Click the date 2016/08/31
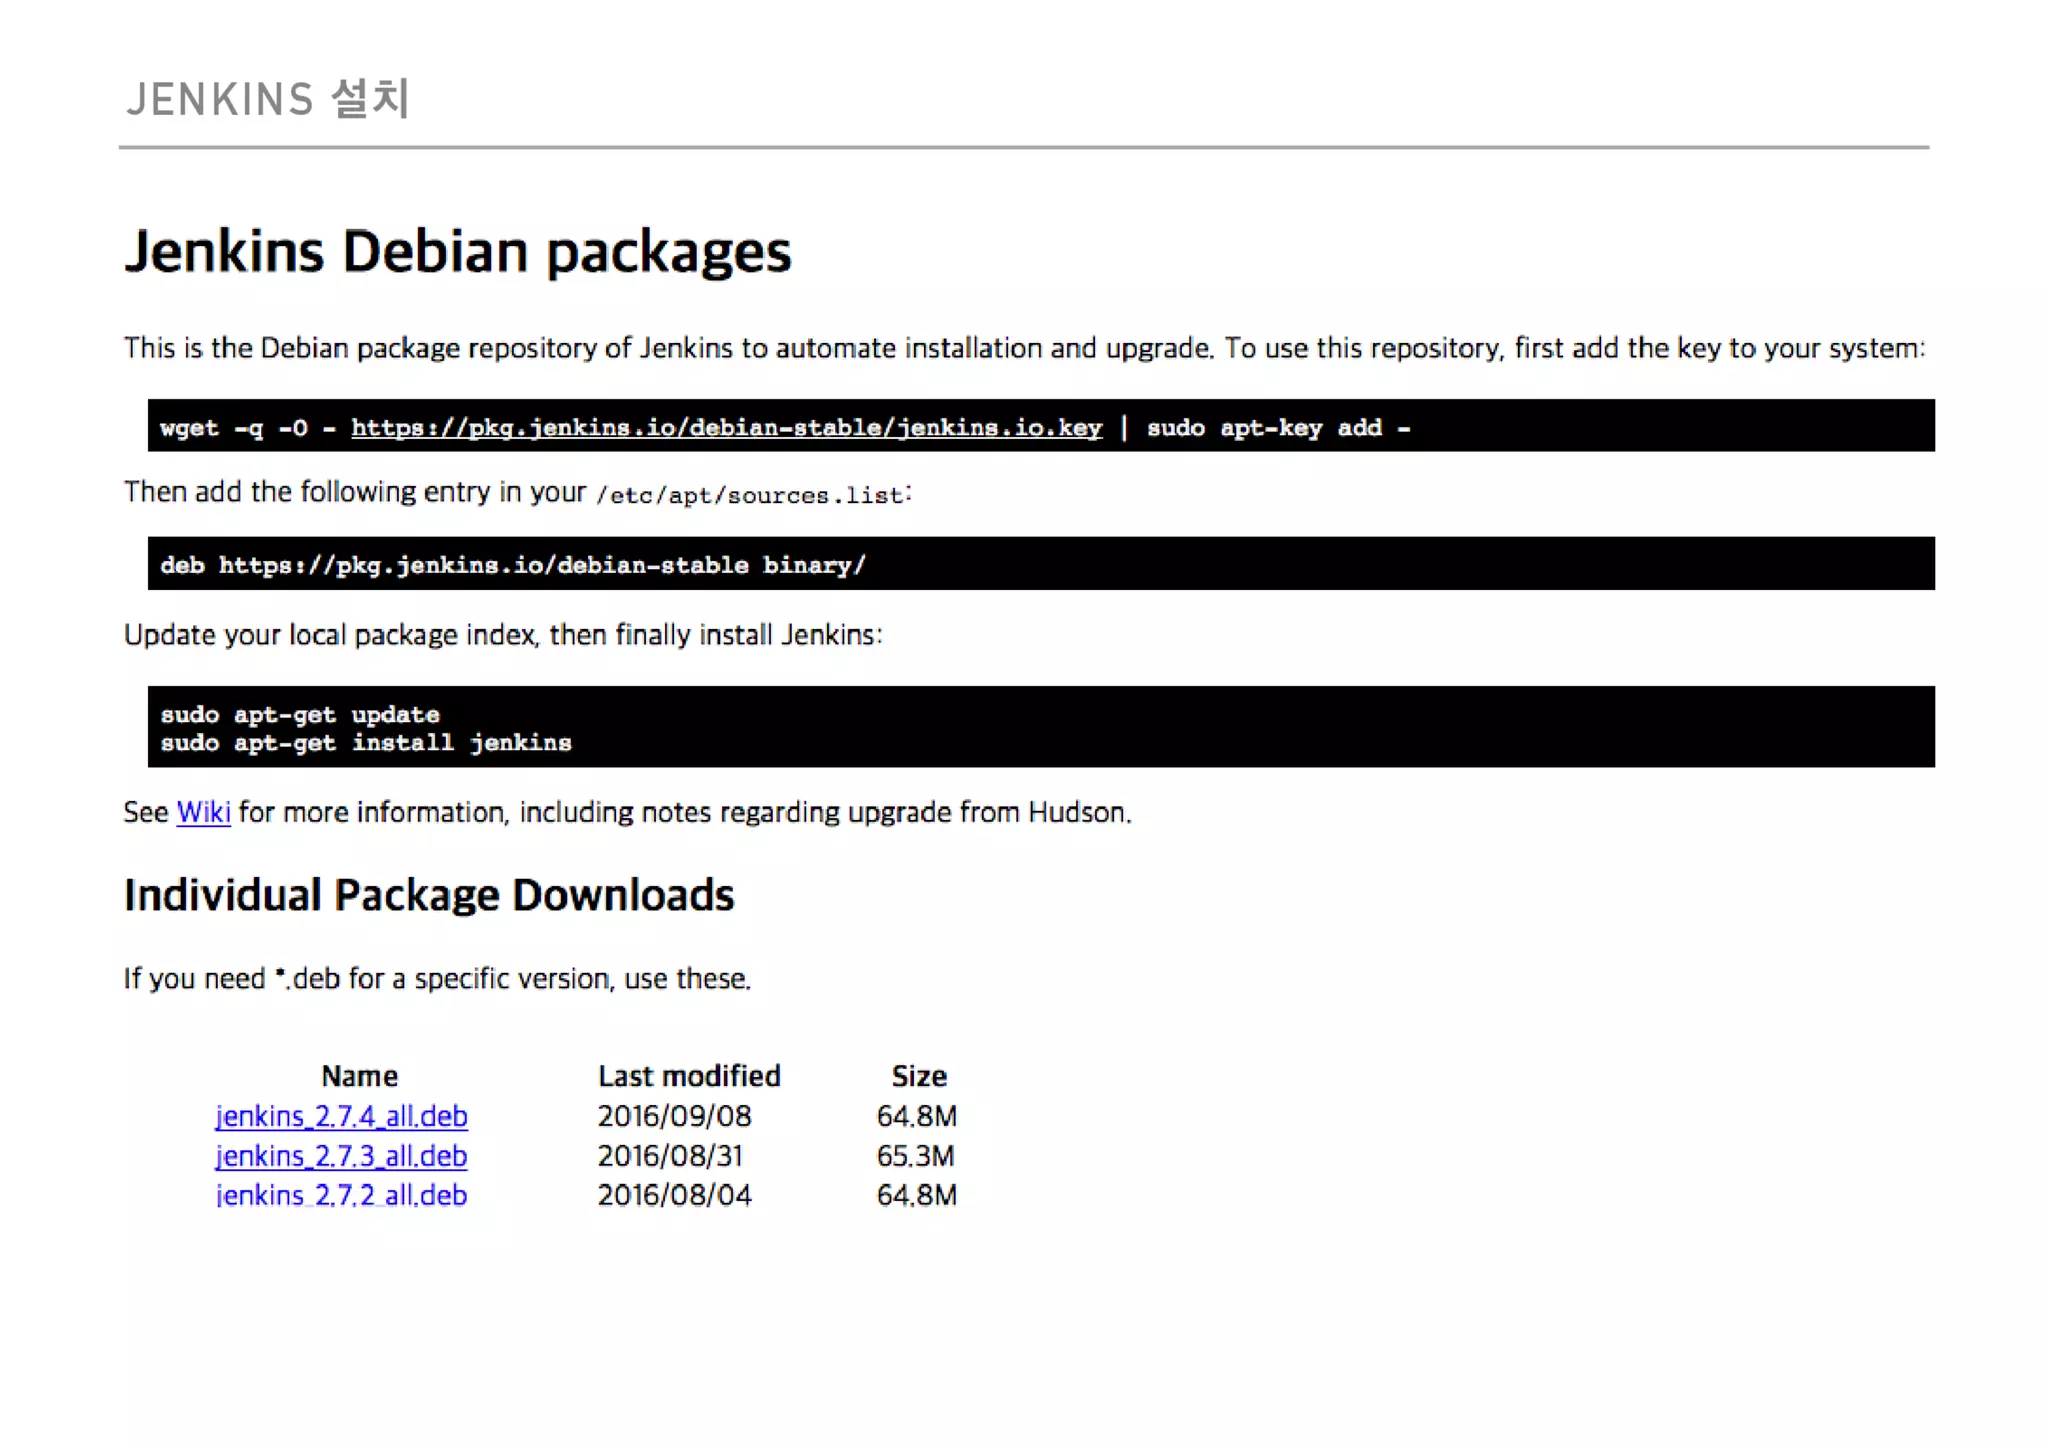Screen dimensions: 2048x1448 [x=670, y=1156]
